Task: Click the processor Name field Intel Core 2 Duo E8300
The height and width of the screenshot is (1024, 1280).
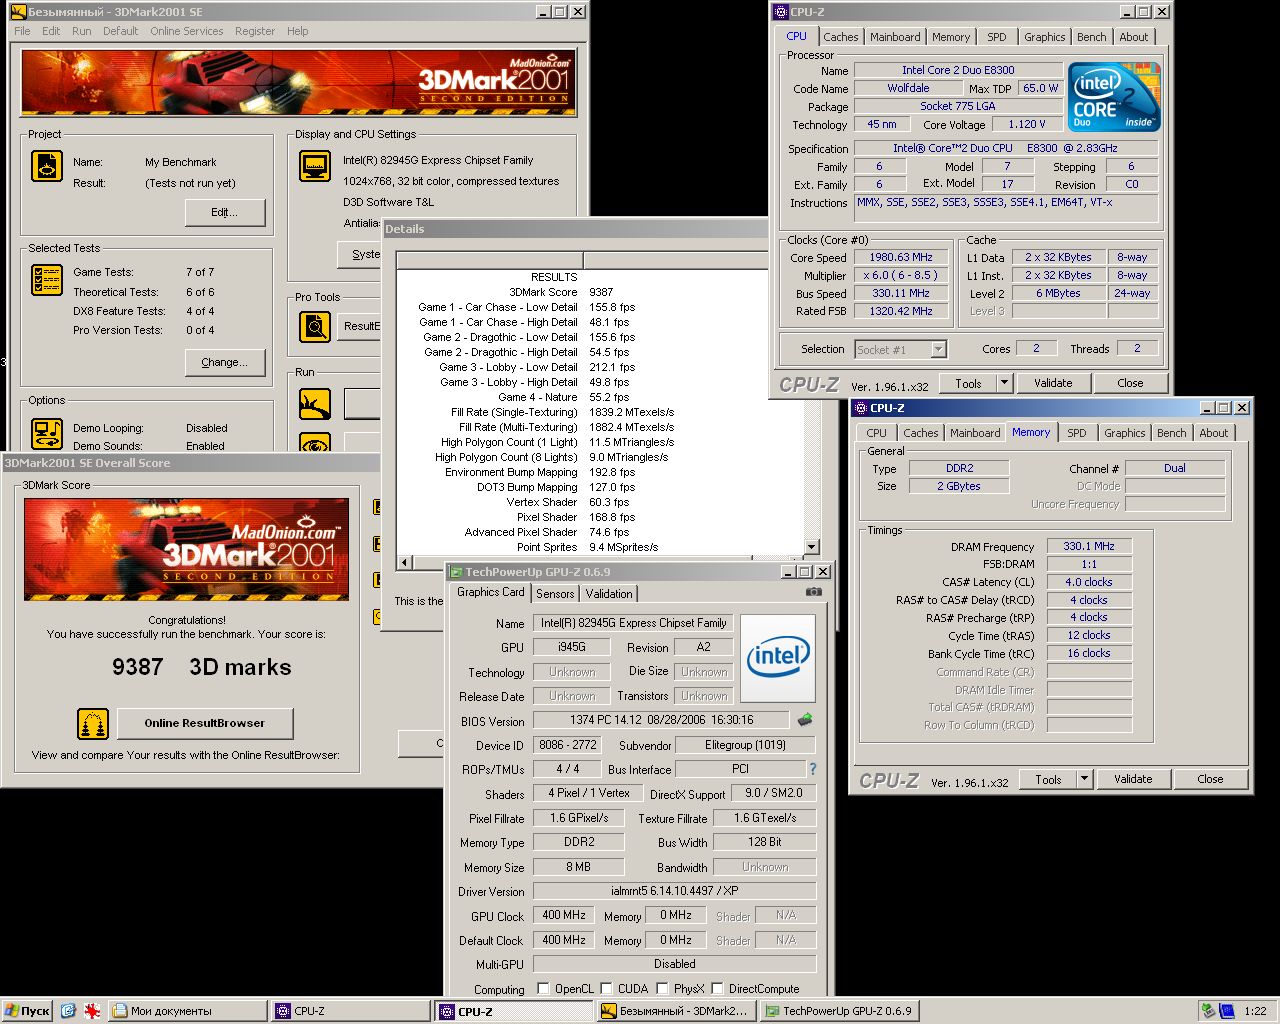Action: pos(957,70)
